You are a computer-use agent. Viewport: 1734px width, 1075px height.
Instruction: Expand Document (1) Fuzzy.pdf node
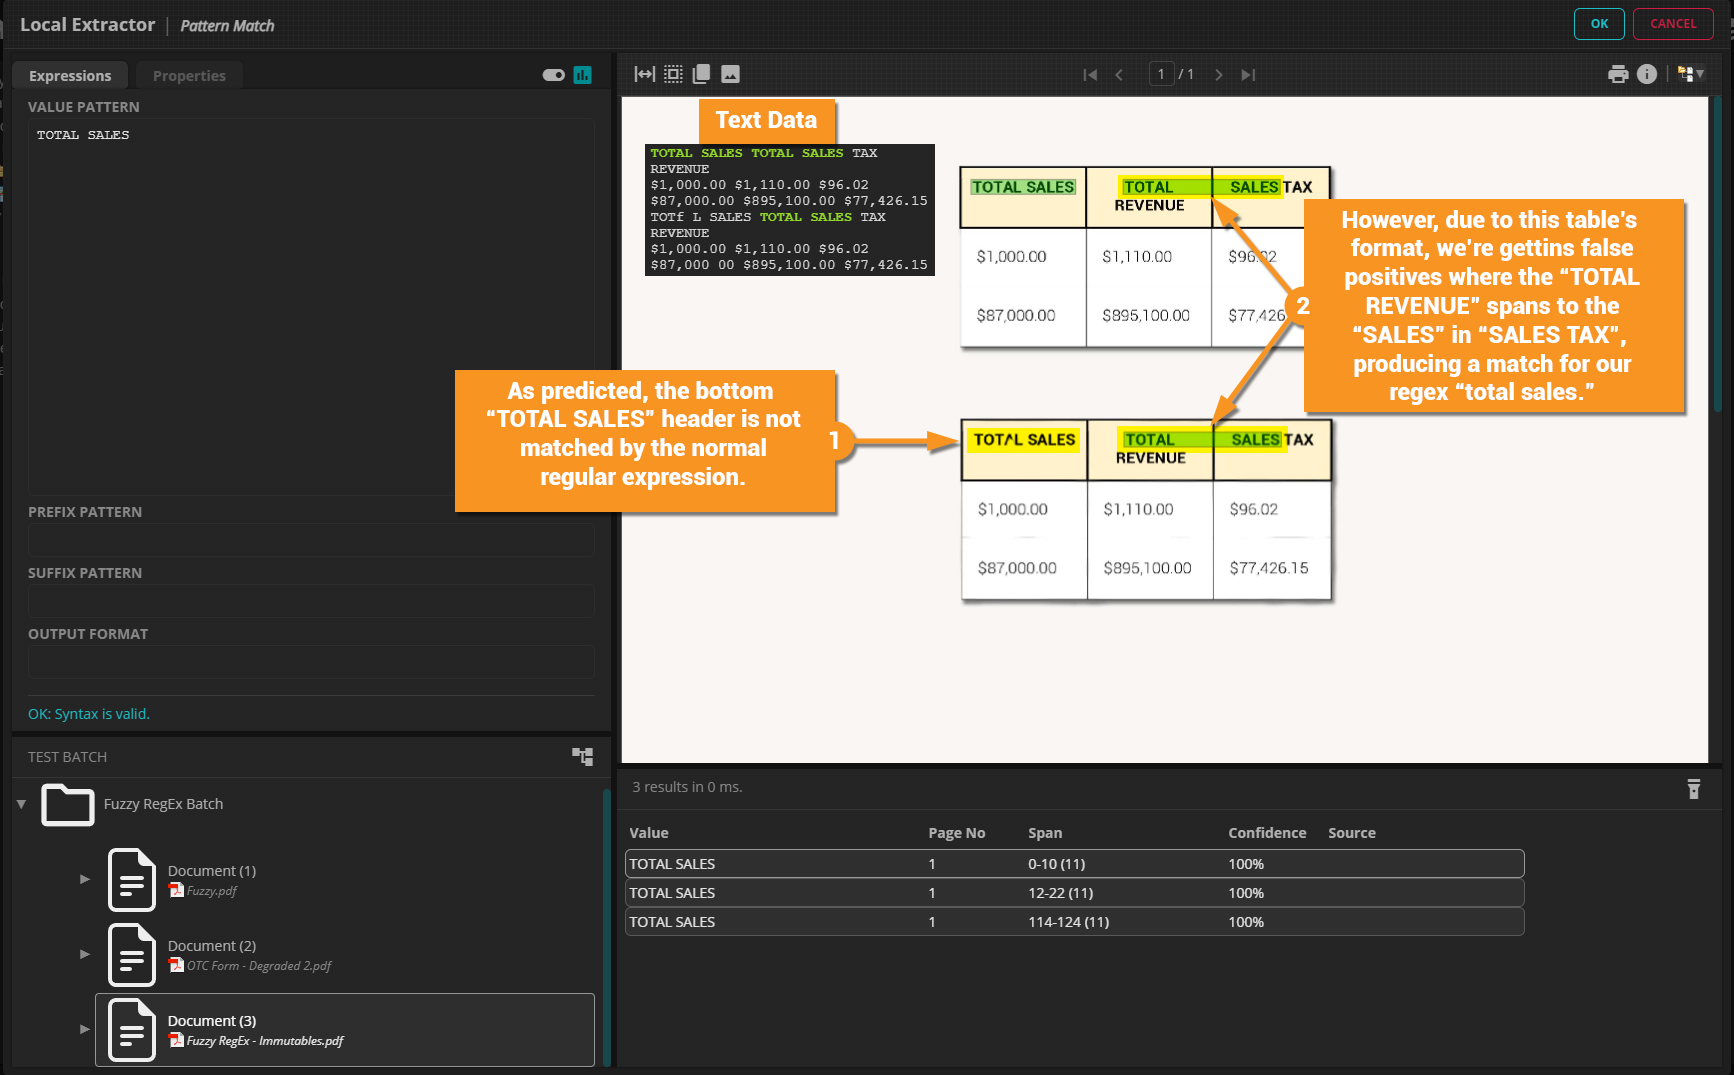(85, 879)
